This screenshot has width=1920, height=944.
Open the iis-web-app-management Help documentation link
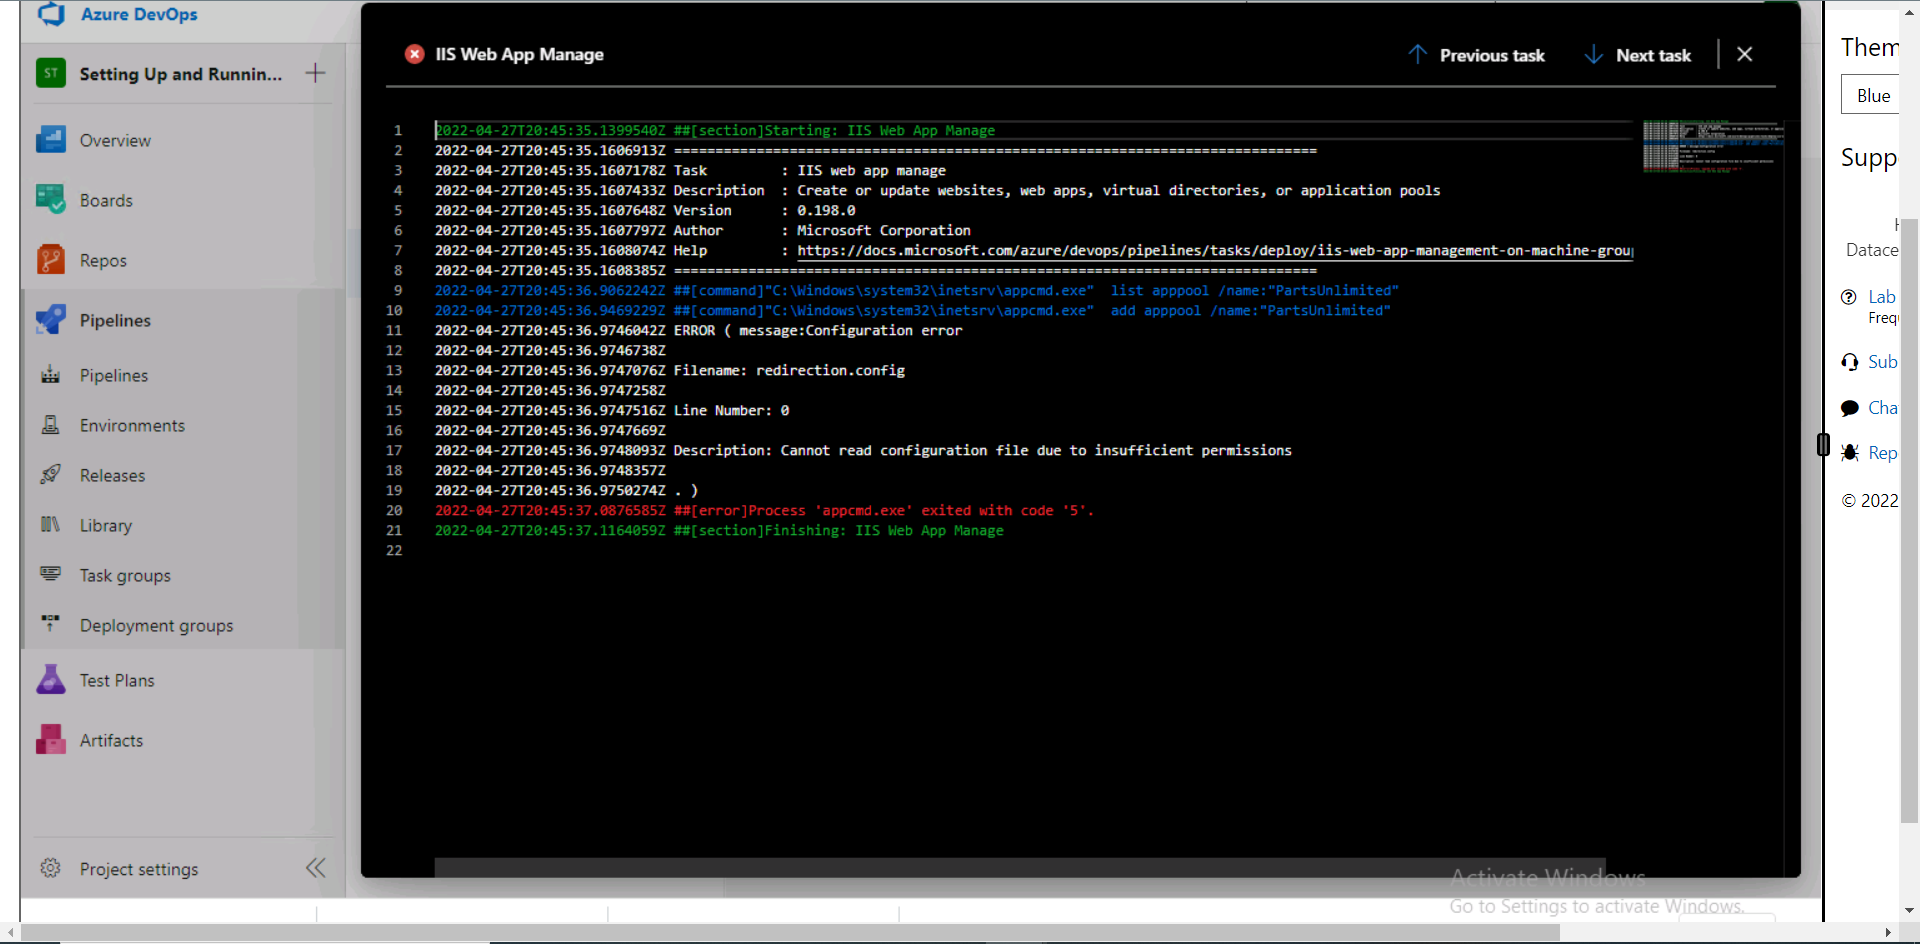tap(1213, 250)
